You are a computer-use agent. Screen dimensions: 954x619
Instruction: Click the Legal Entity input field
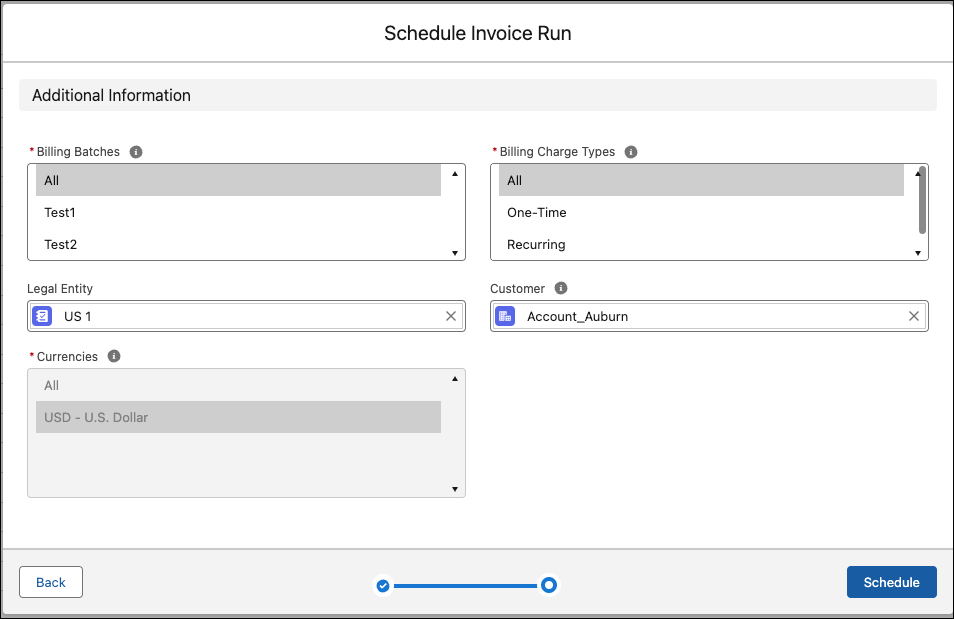250,316
